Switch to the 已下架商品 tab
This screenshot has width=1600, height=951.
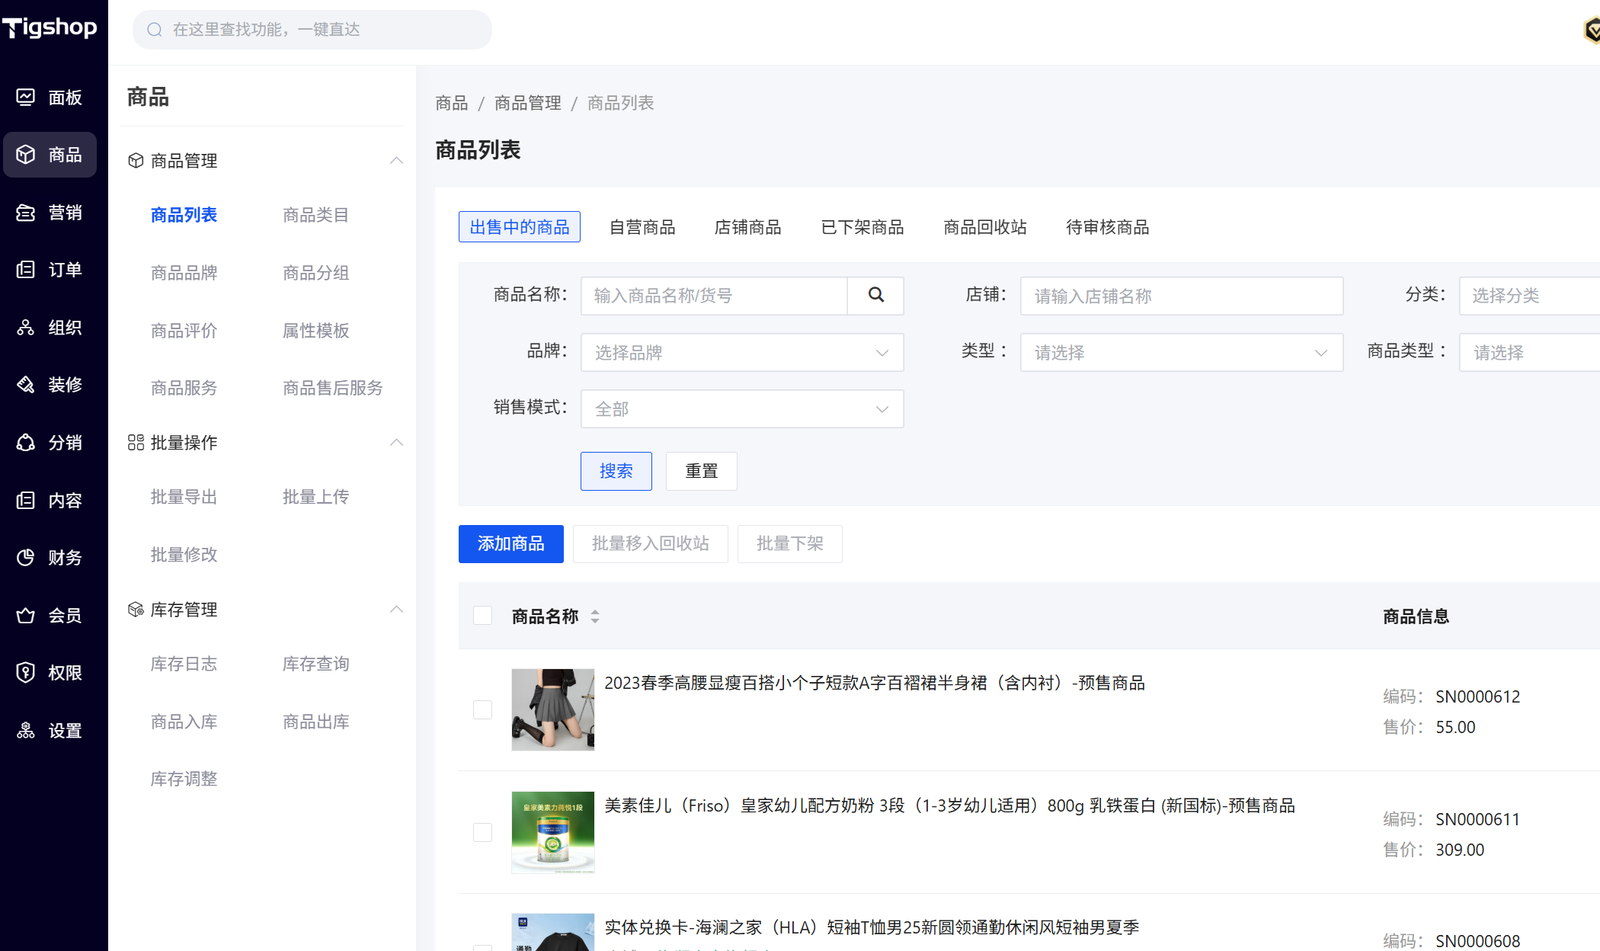click(x=861, y=227)
